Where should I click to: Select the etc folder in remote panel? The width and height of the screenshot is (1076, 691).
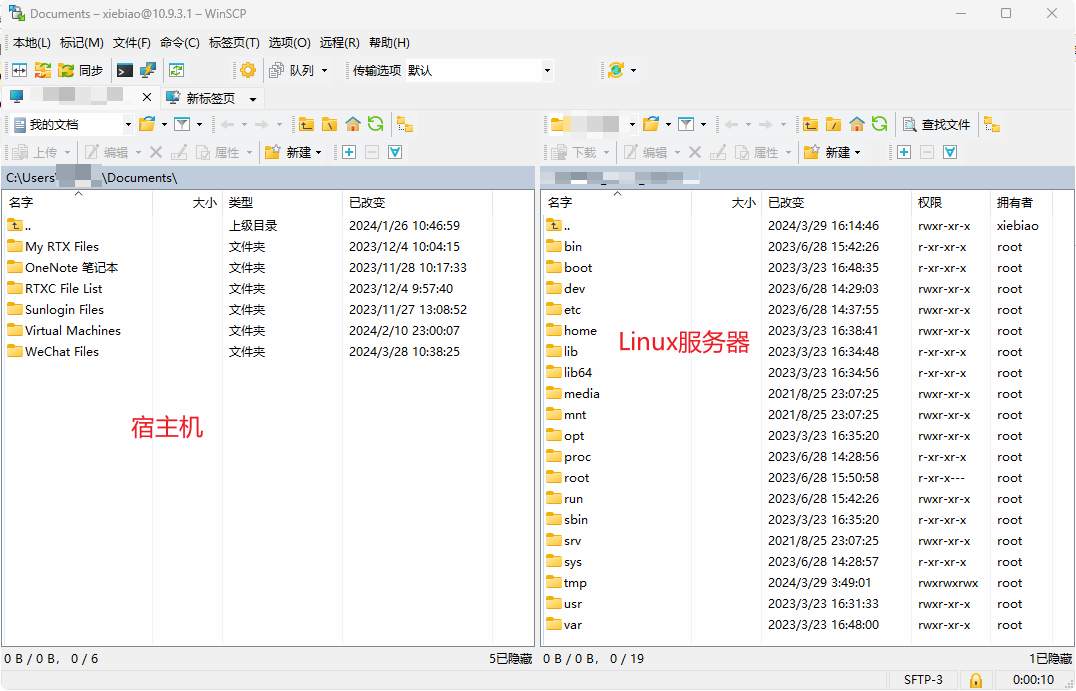tap(572, 310)
